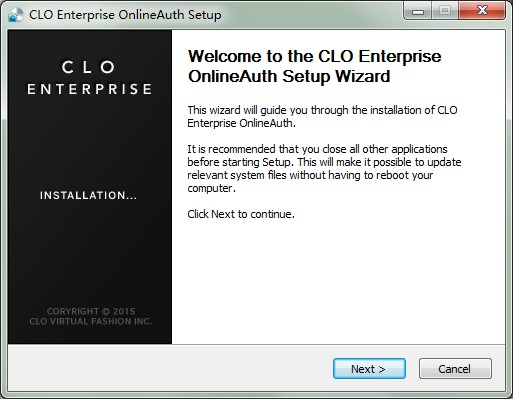Viewport: 513px width, 399px height.
Task: Click the greyed-out maximize button
Action: [445, 11]
